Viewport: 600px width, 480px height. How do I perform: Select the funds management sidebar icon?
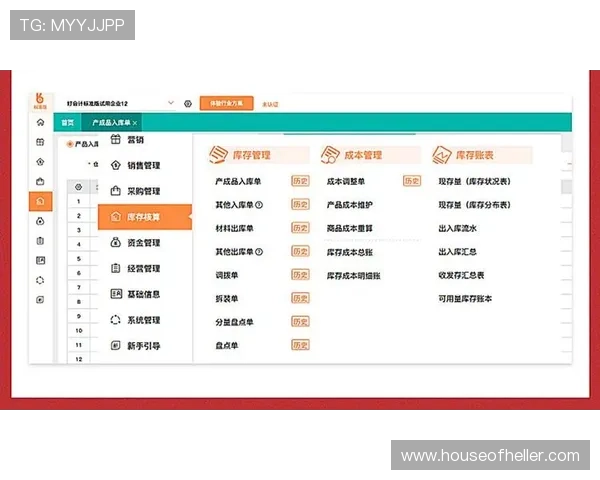(40, 221)
